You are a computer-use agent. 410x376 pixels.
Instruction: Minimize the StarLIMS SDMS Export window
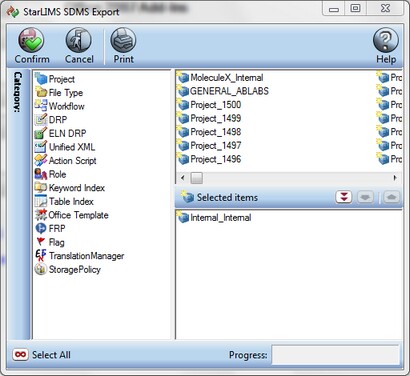(x=334, y=8)
